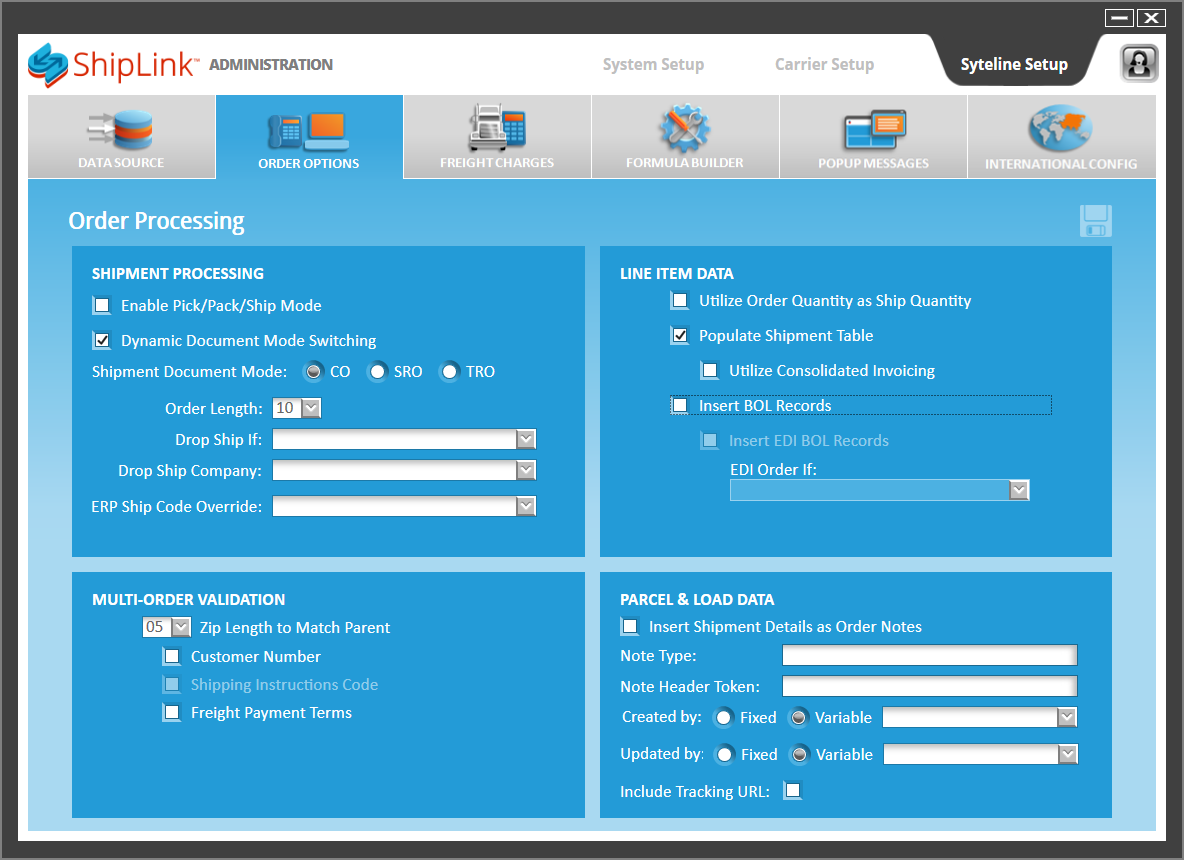Image resolution: width=1184 pixels, height=860 pixels.
Task: Click the user profile icon
Action: click(x=1139, y=63)
